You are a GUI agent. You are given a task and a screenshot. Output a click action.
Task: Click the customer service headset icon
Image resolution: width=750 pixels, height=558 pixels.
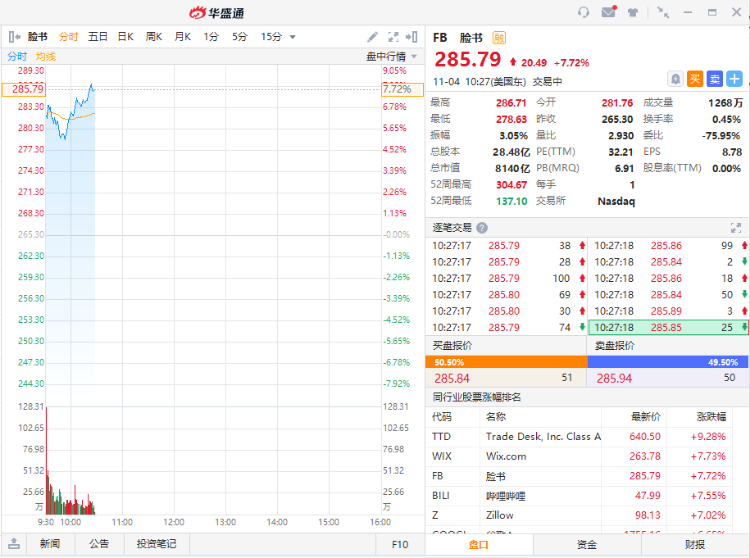coord(584,13)
